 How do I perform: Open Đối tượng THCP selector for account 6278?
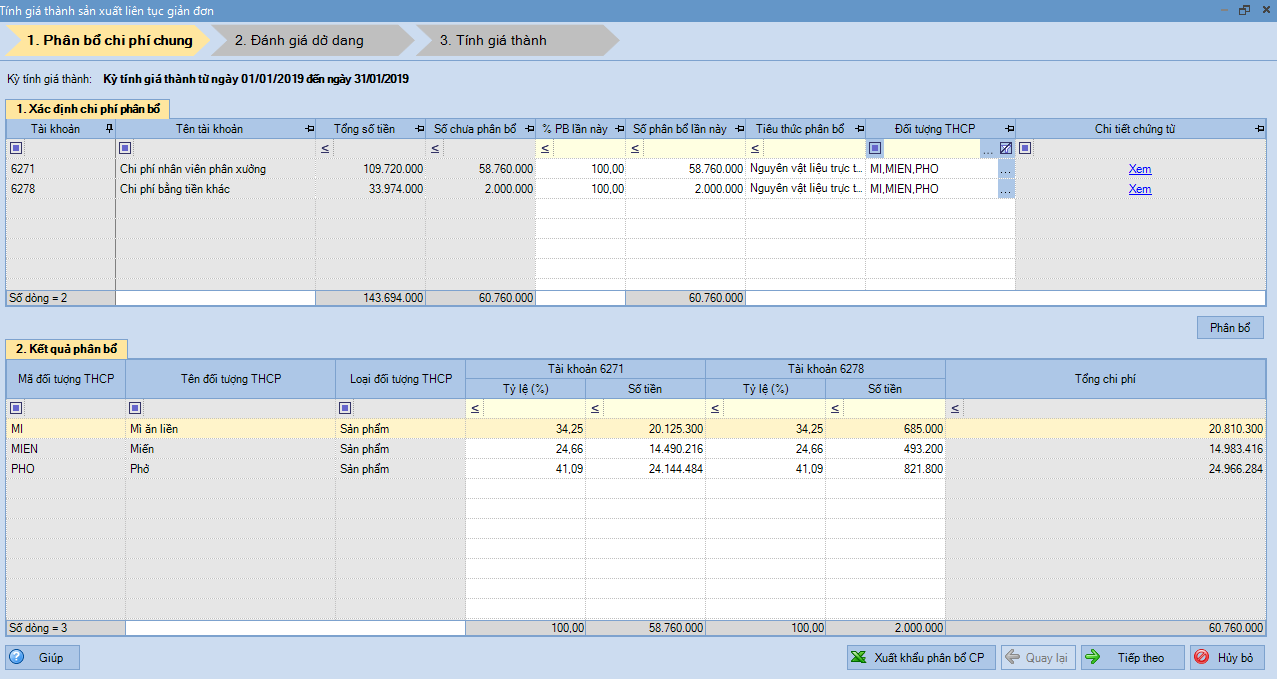point(1005,189)
